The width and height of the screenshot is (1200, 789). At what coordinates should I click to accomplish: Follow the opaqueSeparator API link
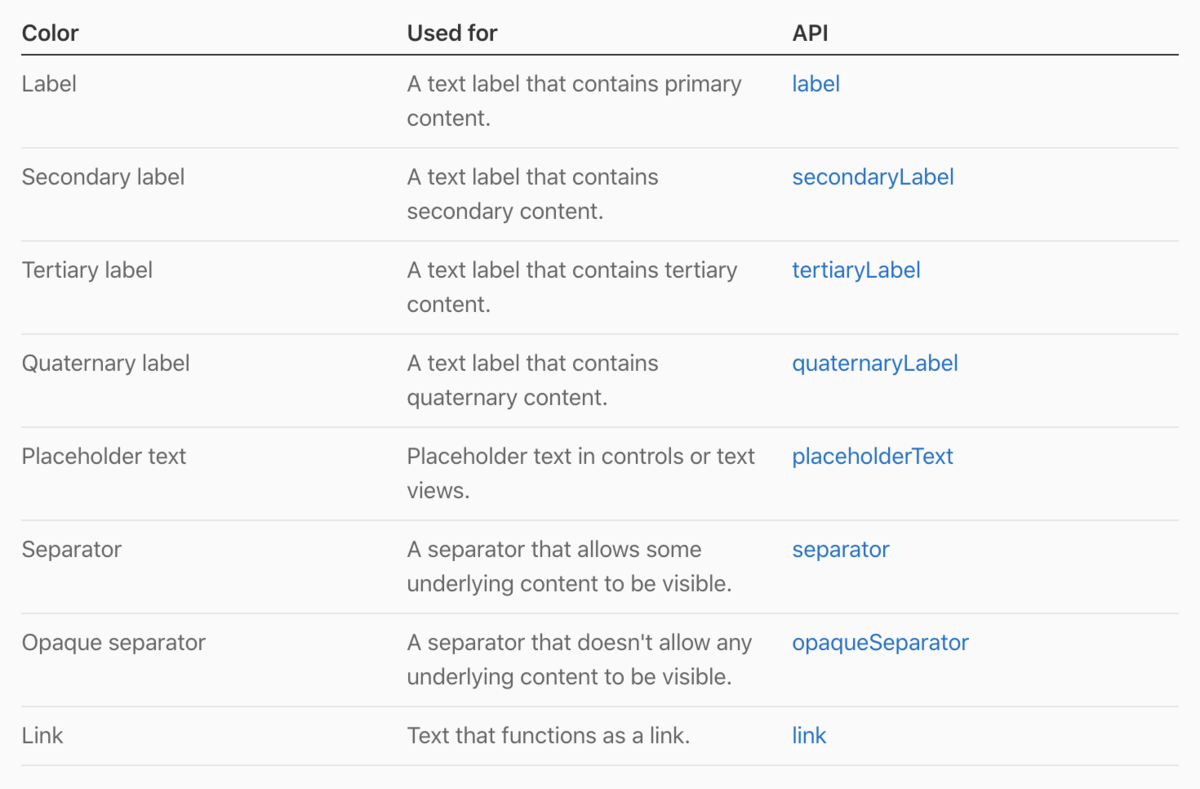880,642
